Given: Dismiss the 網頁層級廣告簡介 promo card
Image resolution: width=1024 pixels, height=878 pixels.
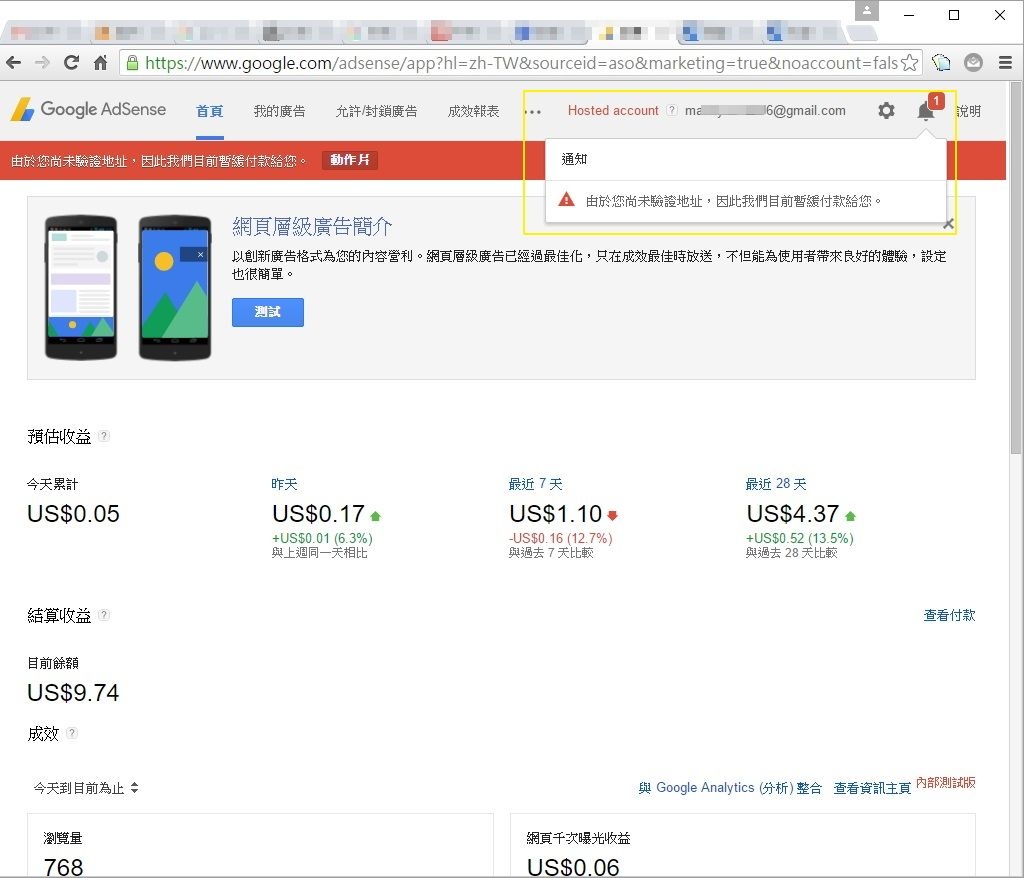Looking at the screenshot, I should [x=949, y=224].
